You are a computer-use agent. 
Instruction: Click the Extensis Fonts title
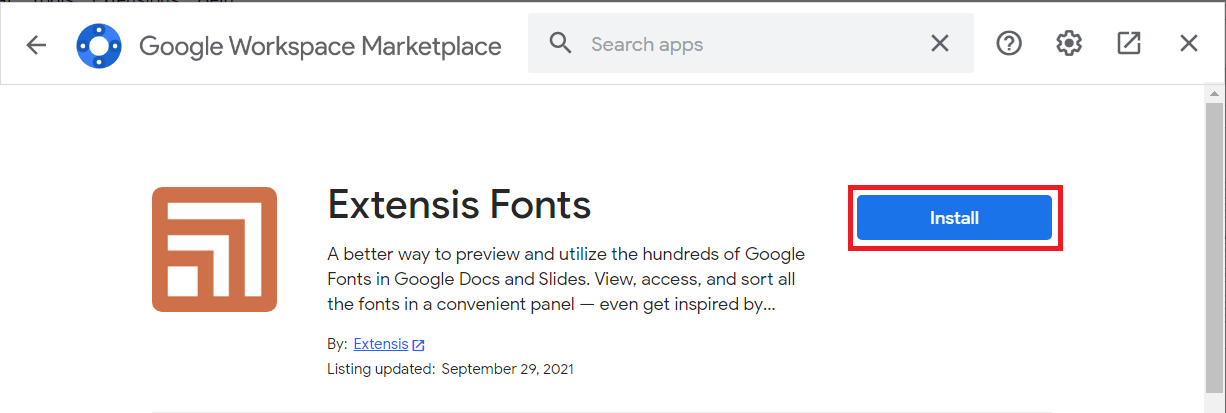[460, 205]
